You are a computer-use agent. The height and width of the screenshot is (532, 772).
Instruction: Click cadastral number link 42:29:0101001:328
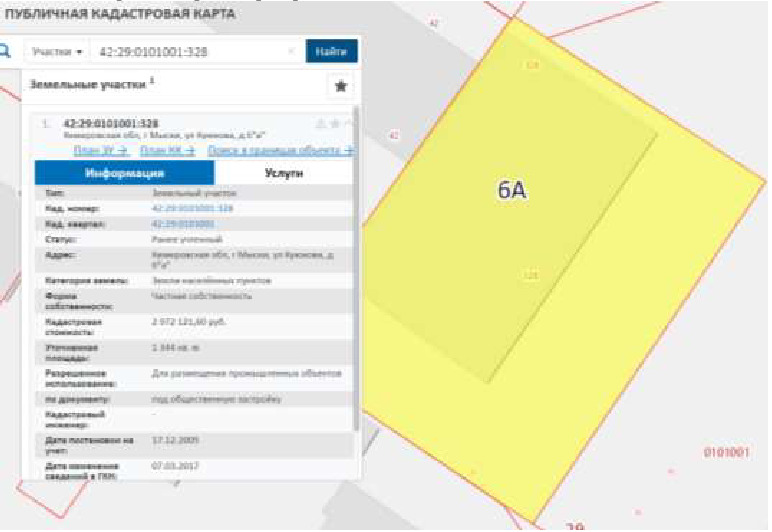(x=192, y=208)
